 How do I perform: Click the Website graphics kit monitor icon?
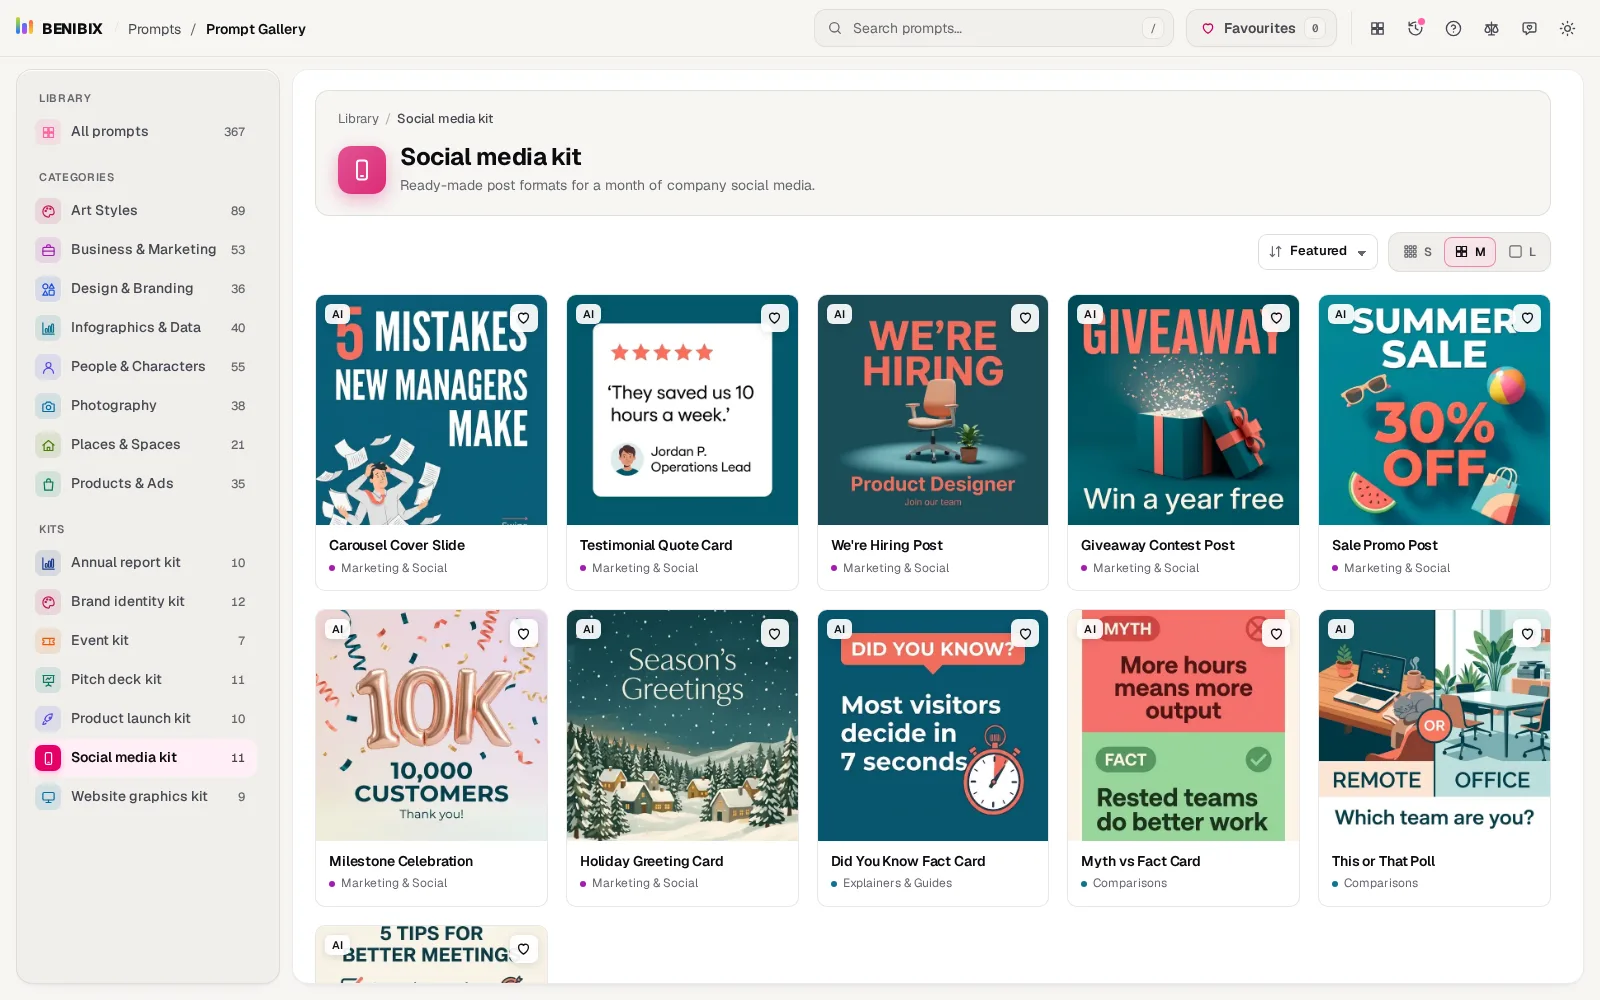[x=48, y=797]
